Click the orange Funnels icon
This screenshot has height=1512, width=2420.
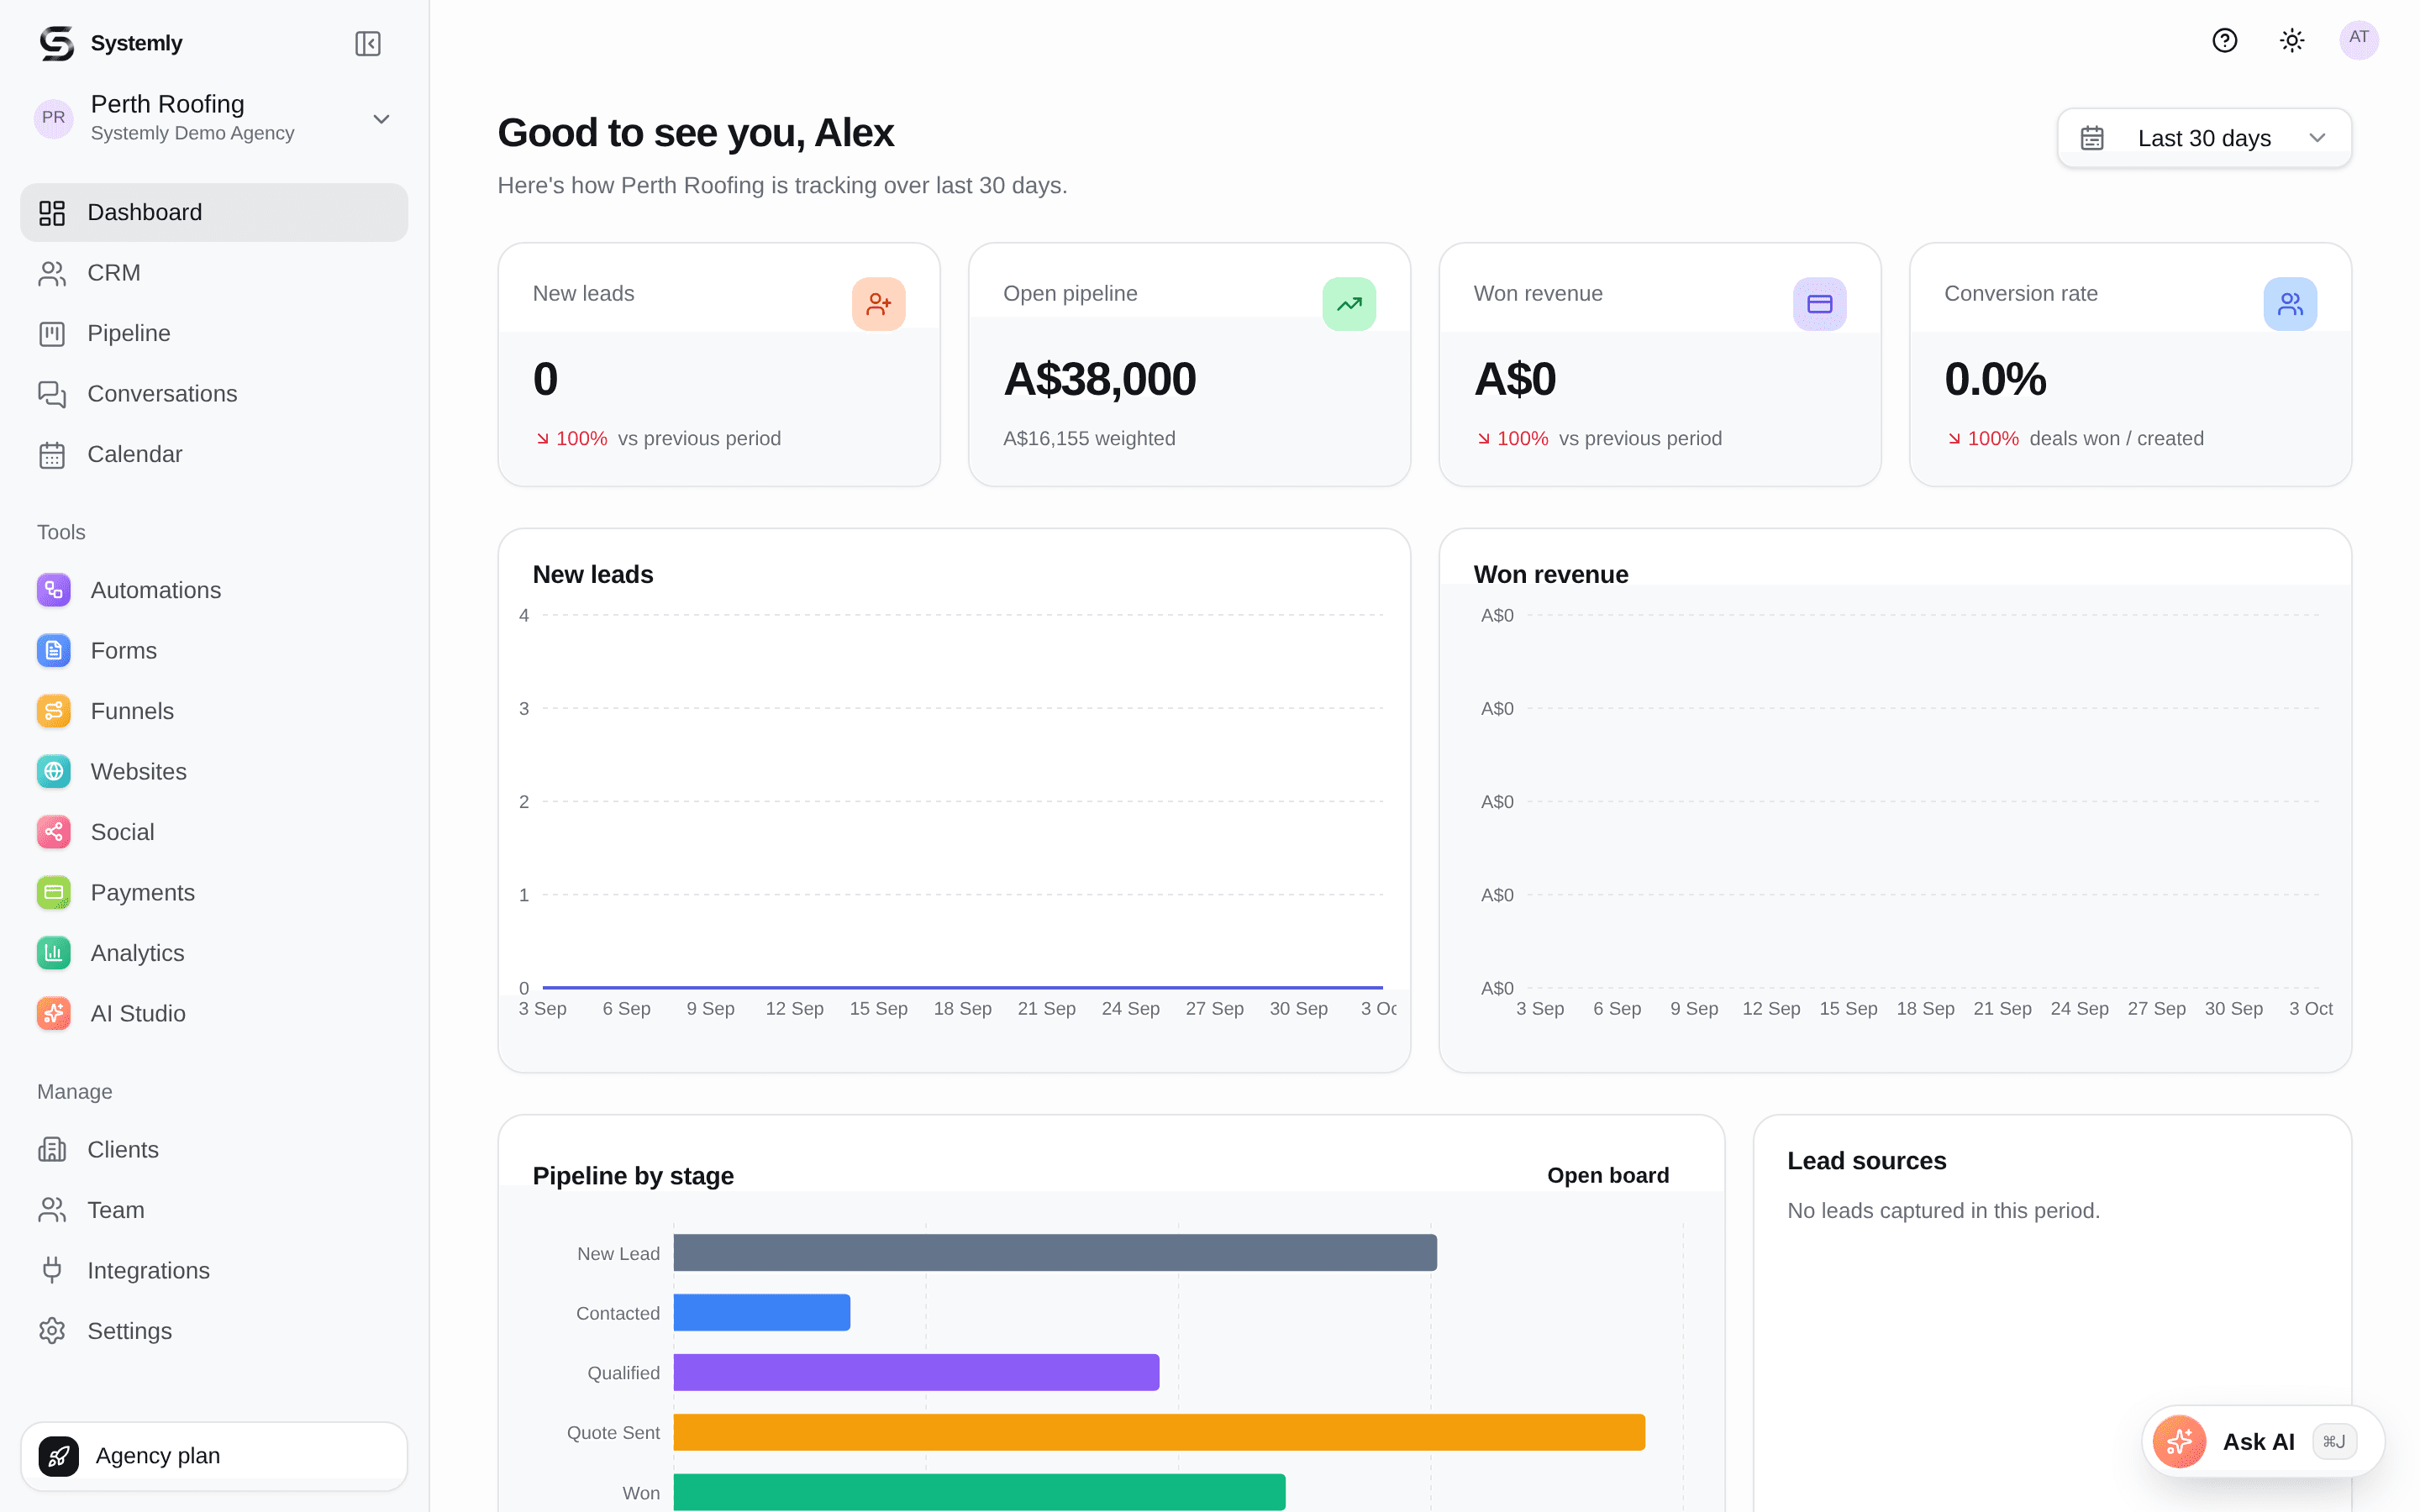point(54,711)
